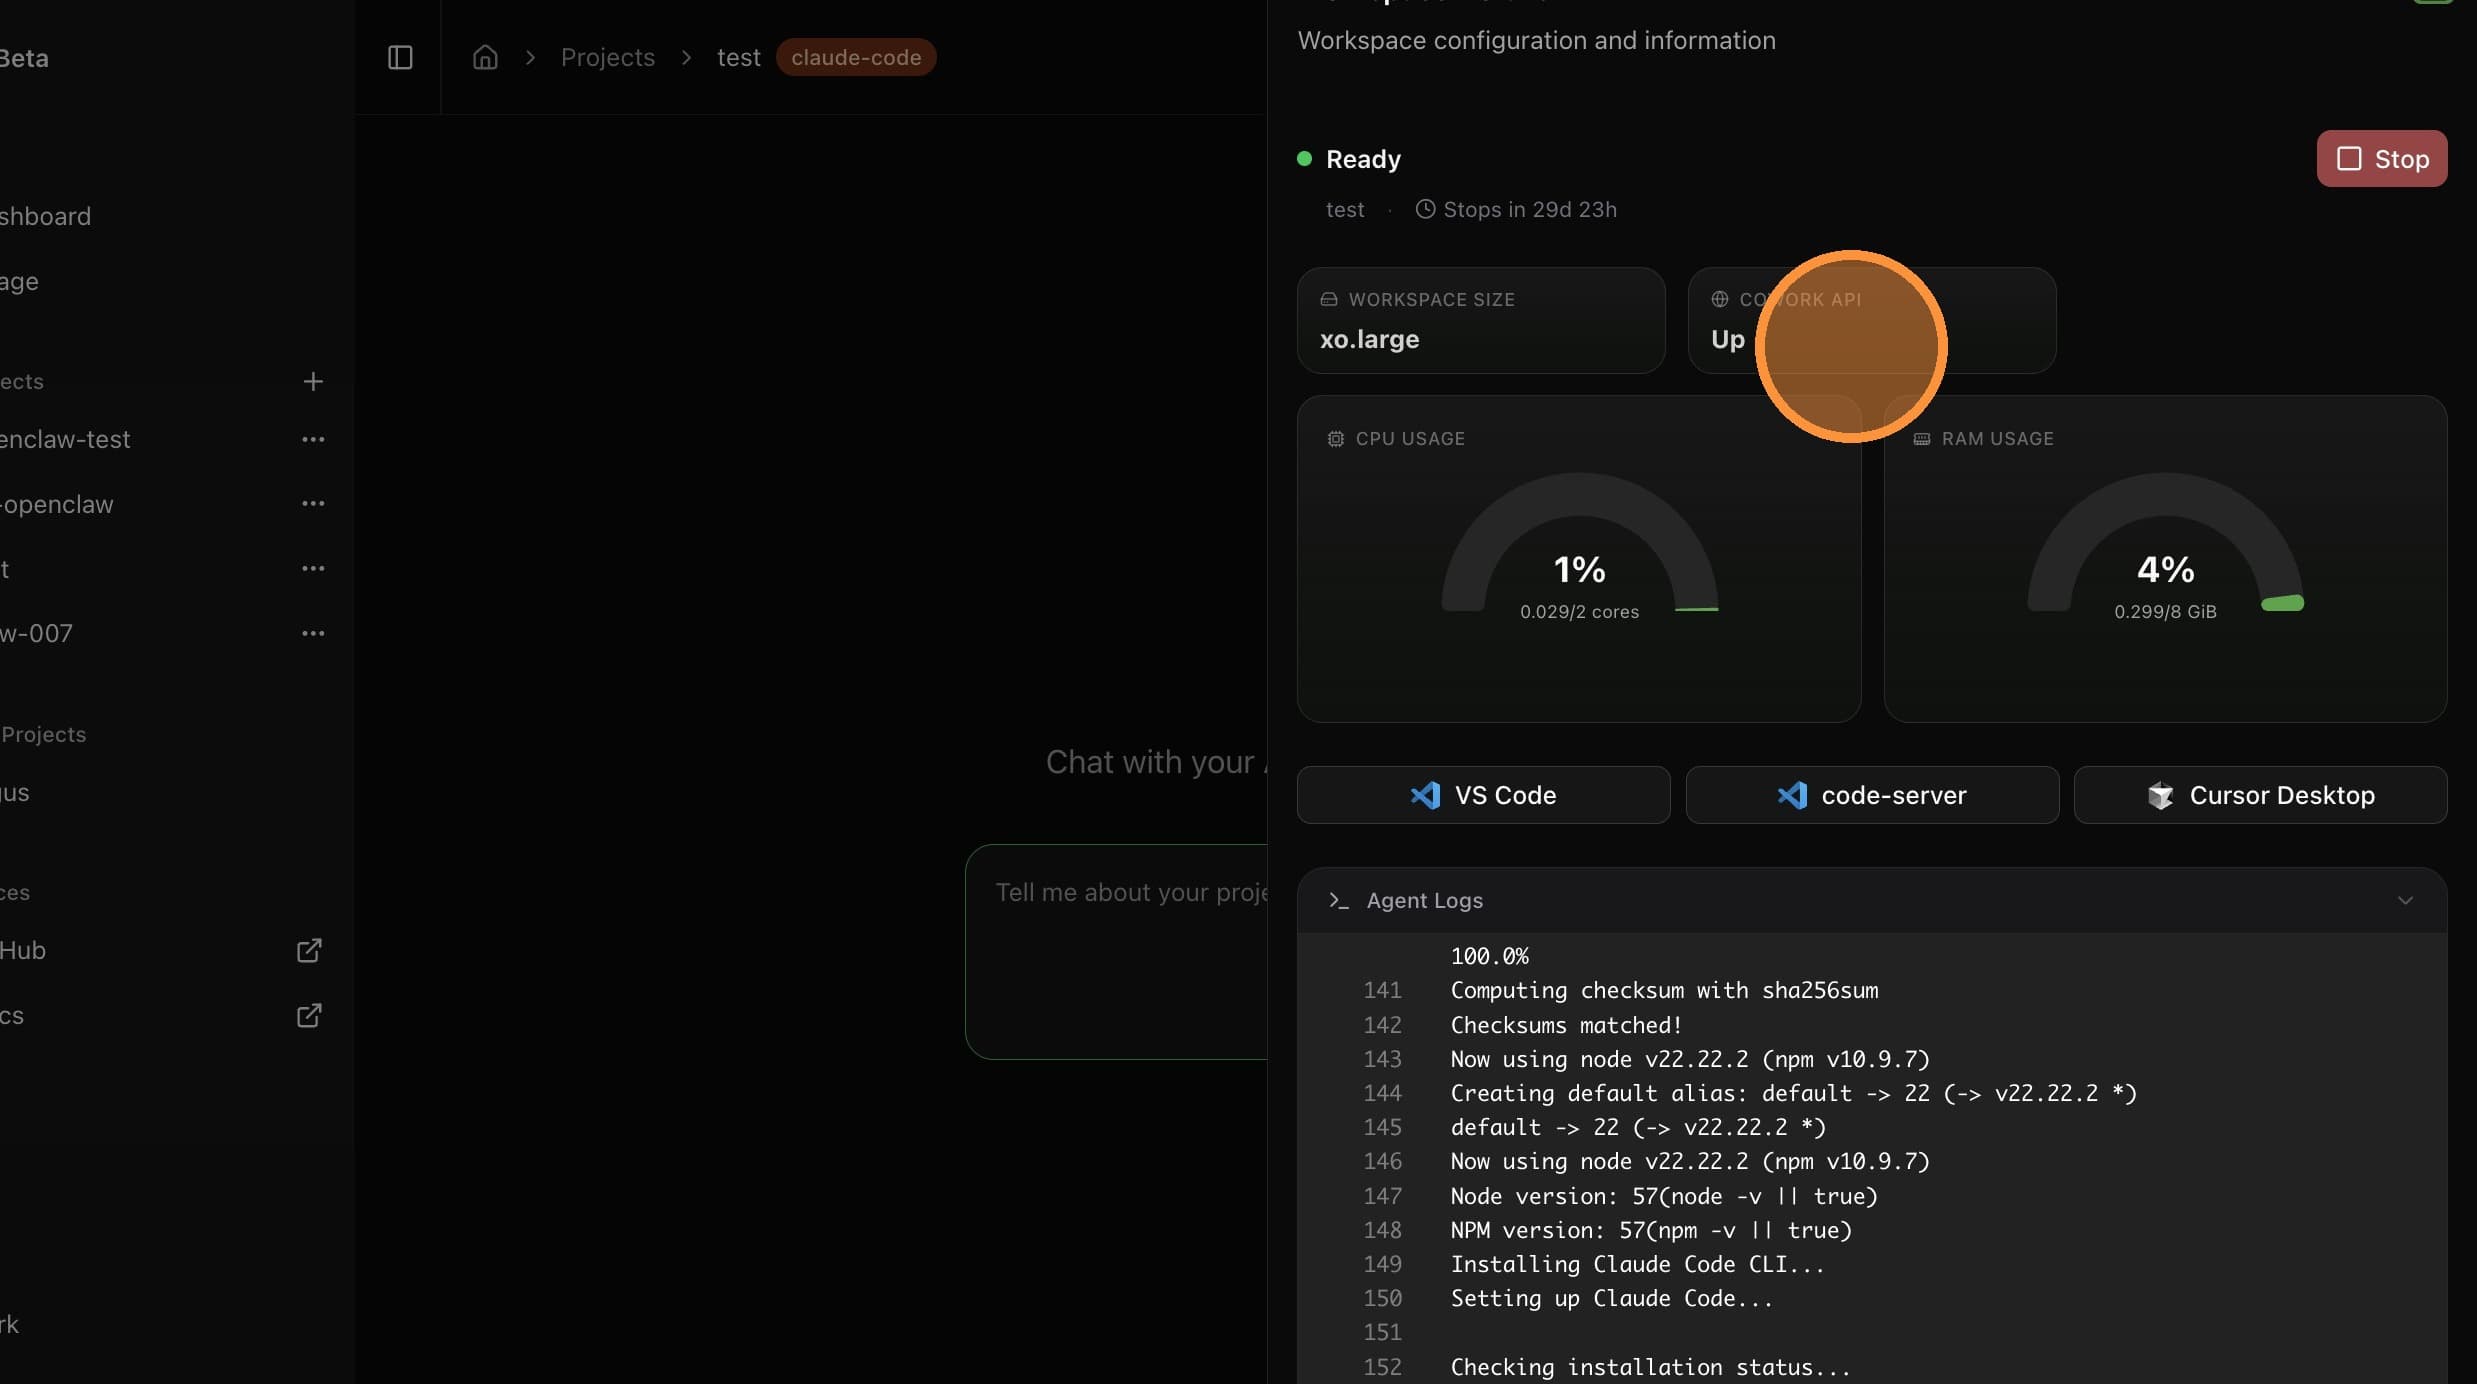
Task: Click the RAM Usage memory icon
Action: click(1921, 438)
